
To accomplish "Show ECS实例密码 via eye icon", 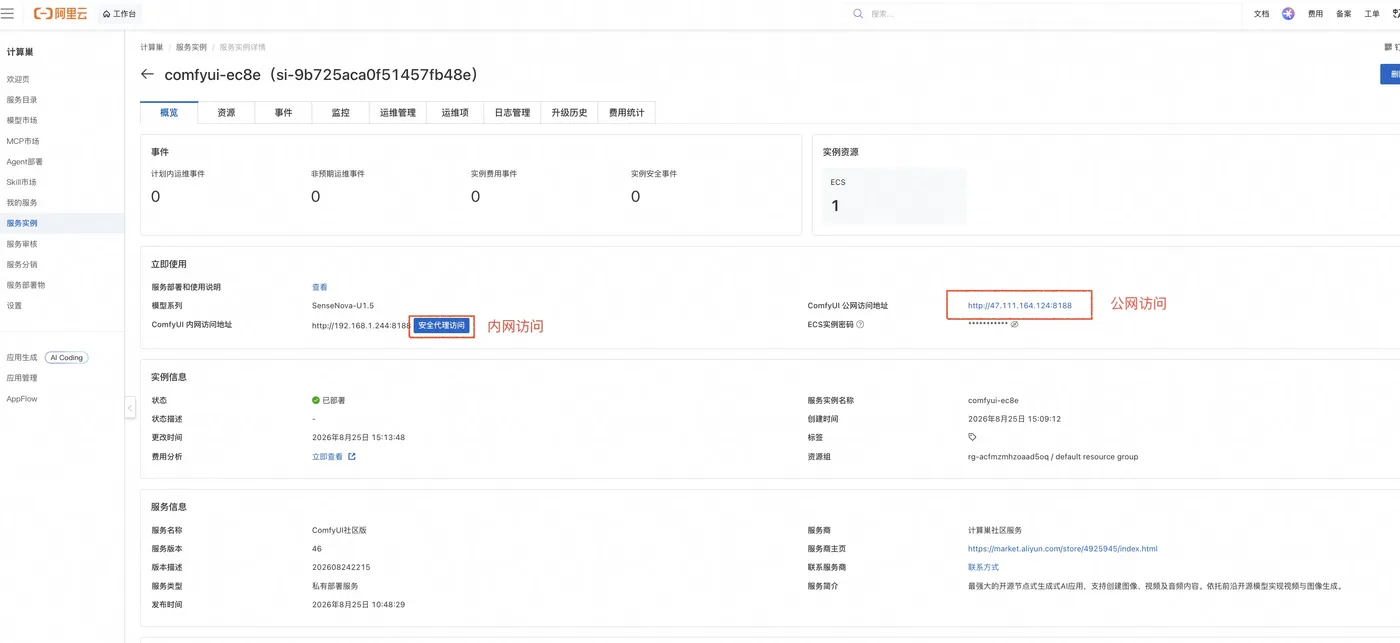I will [1014, 324].
